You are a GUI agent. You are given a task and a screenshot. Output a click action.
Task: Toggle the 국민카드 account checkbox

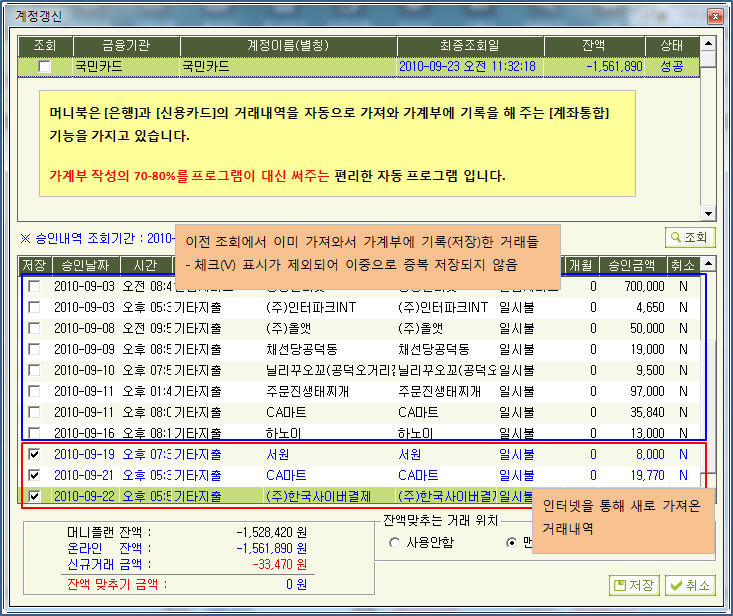click(44, 67)
